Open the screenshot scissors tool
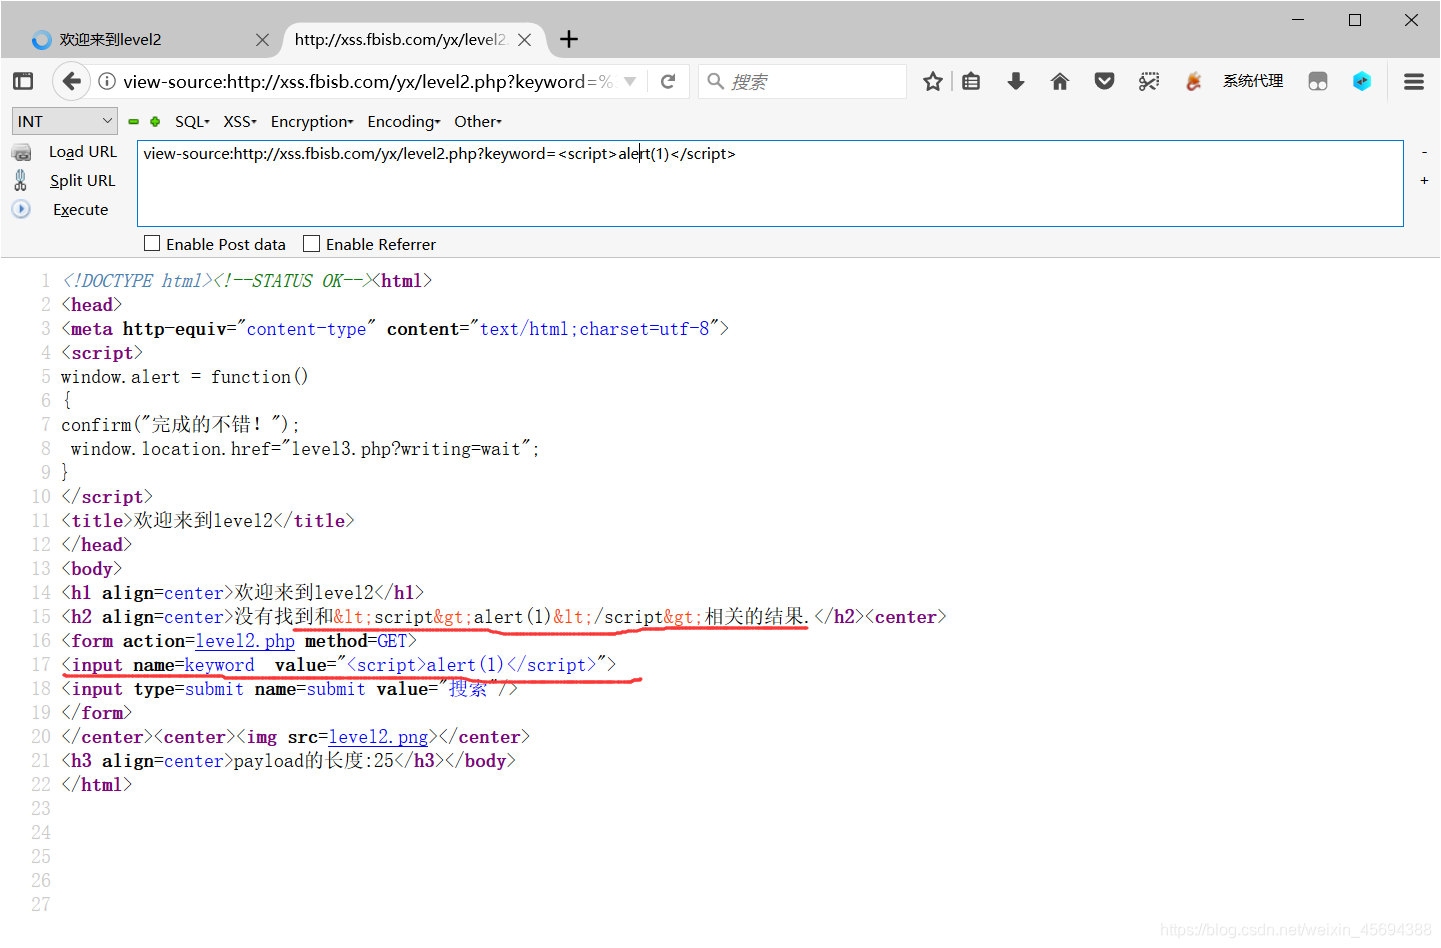The width and height of the screenshot is (1441, 948). 1149,81
